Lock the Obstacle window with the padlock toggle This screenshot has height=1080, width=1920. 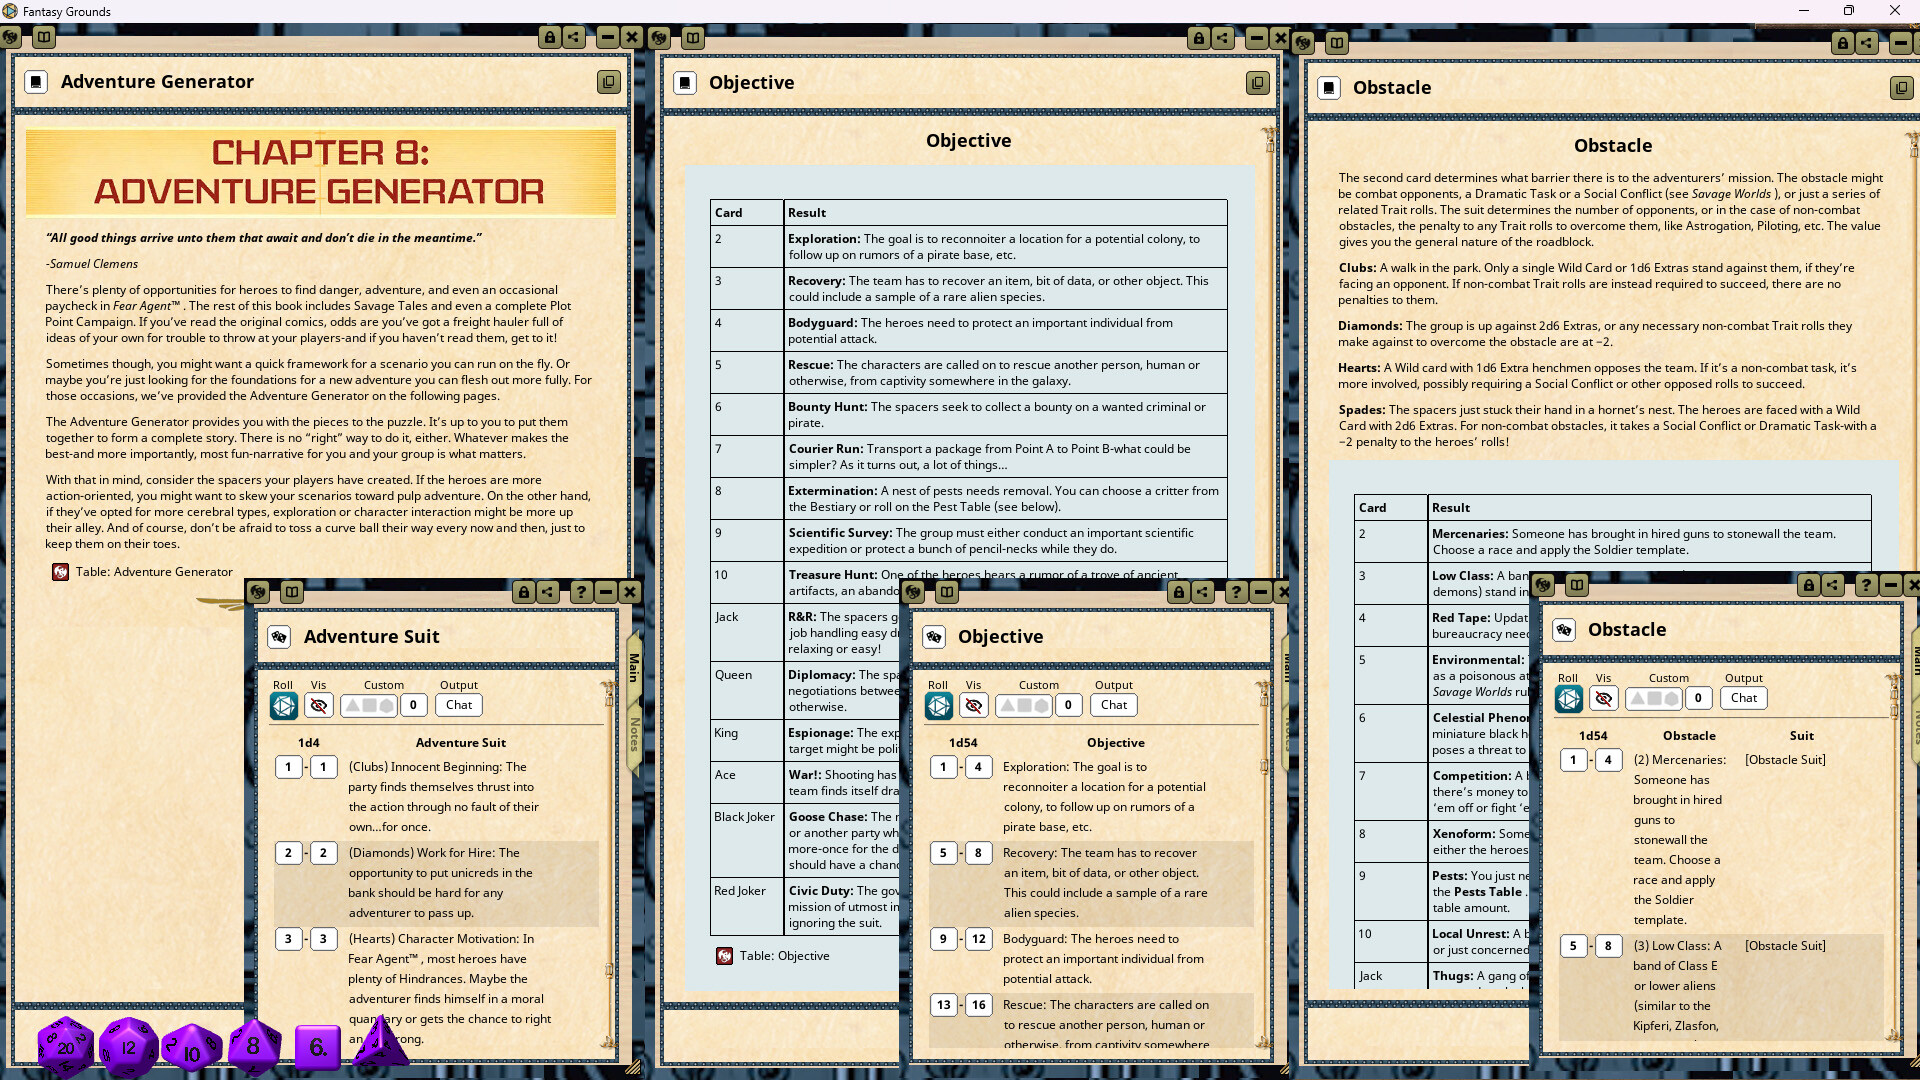pyautogui.click(x=1843, y=43)
